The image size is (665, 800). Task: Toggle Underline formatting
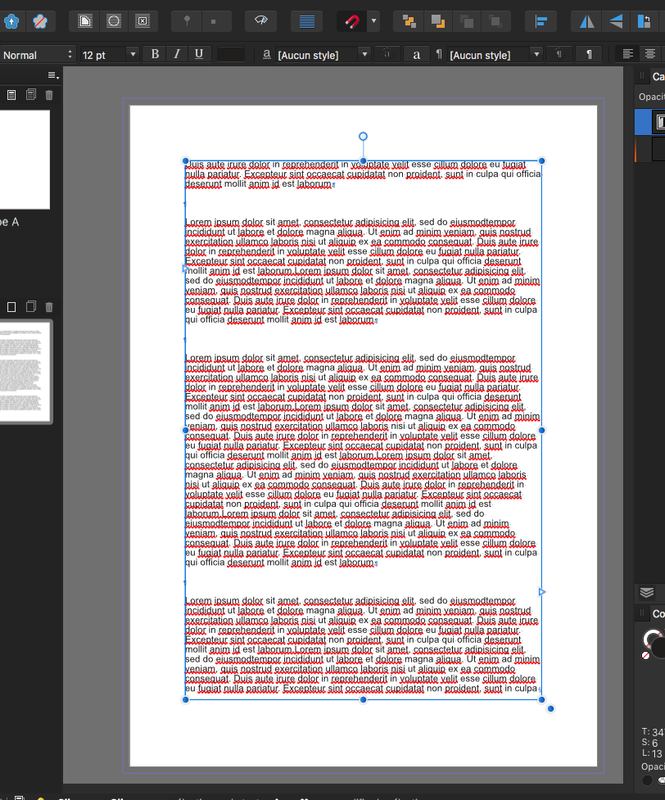[199, 54]
